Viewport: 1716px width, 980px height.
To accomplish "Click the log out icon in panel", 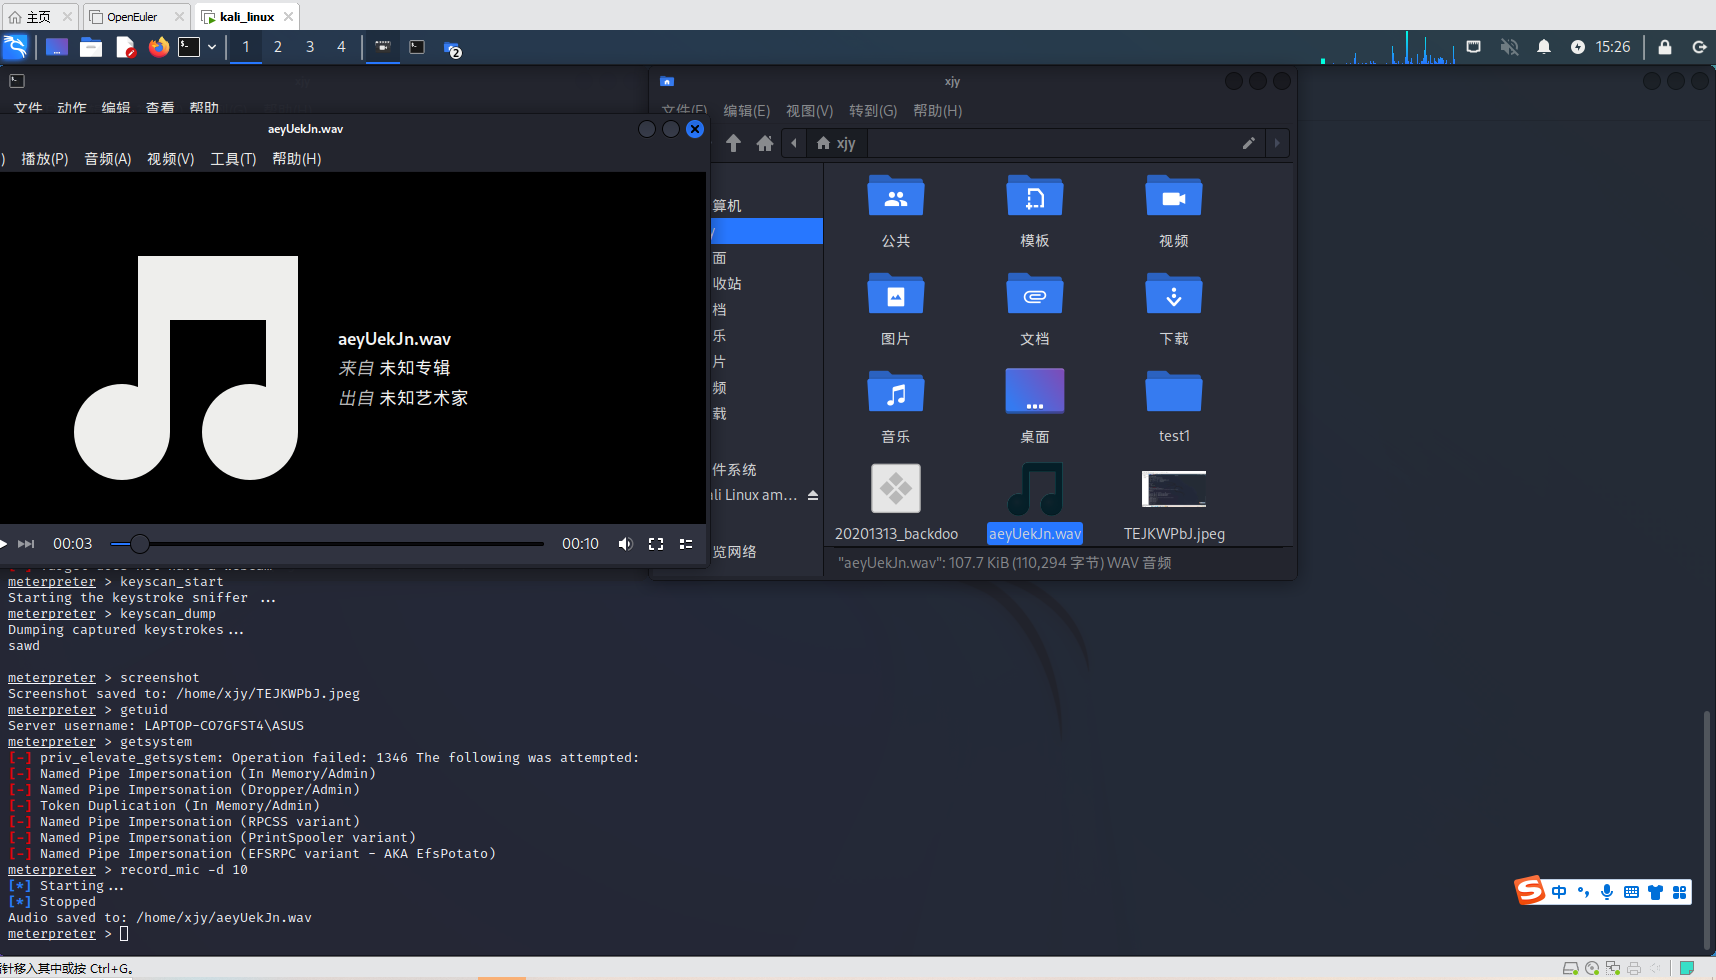I will coord(1699,47).
